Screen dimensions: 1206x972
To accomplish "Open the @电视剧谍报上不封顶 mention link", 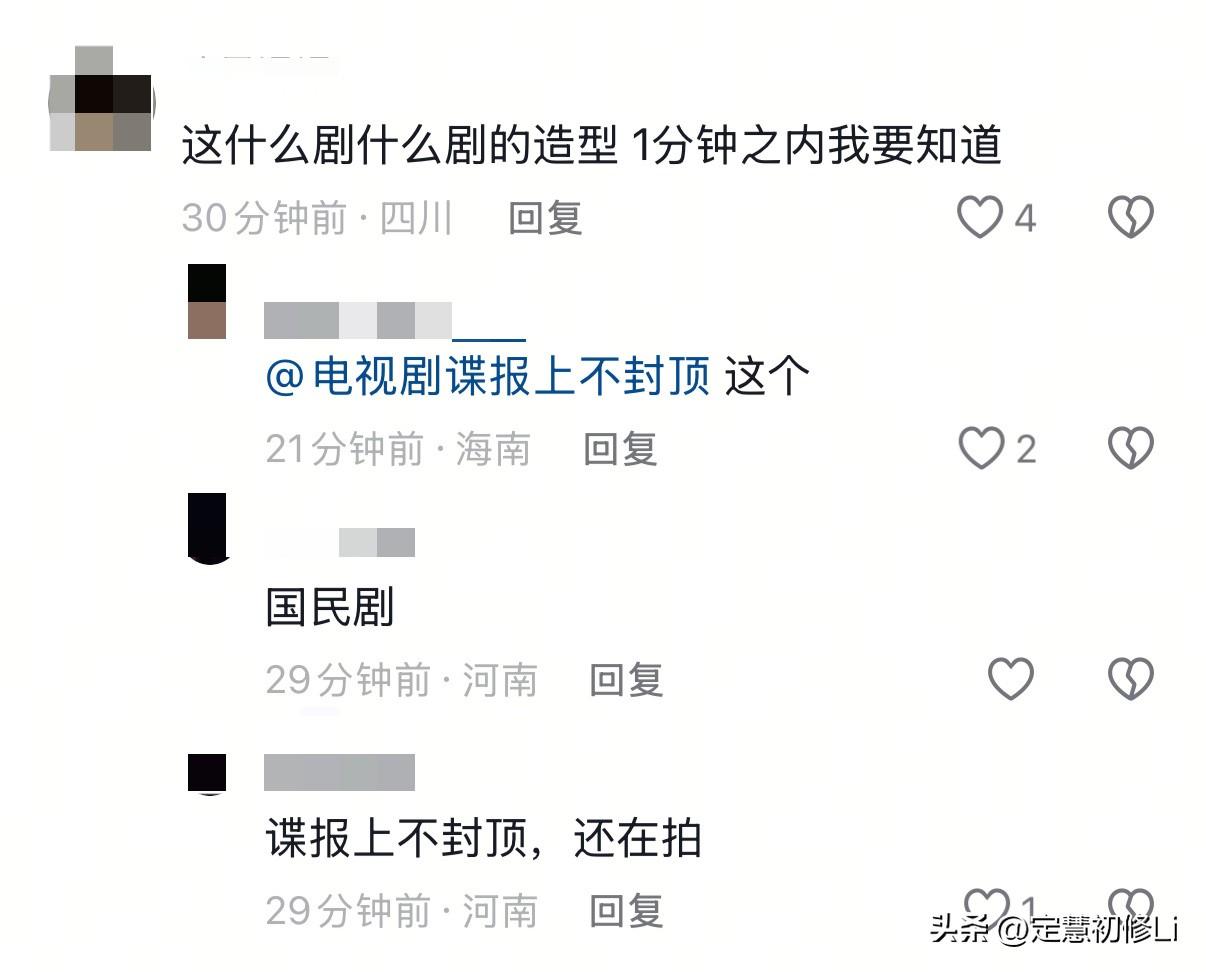I will [488, 377].
